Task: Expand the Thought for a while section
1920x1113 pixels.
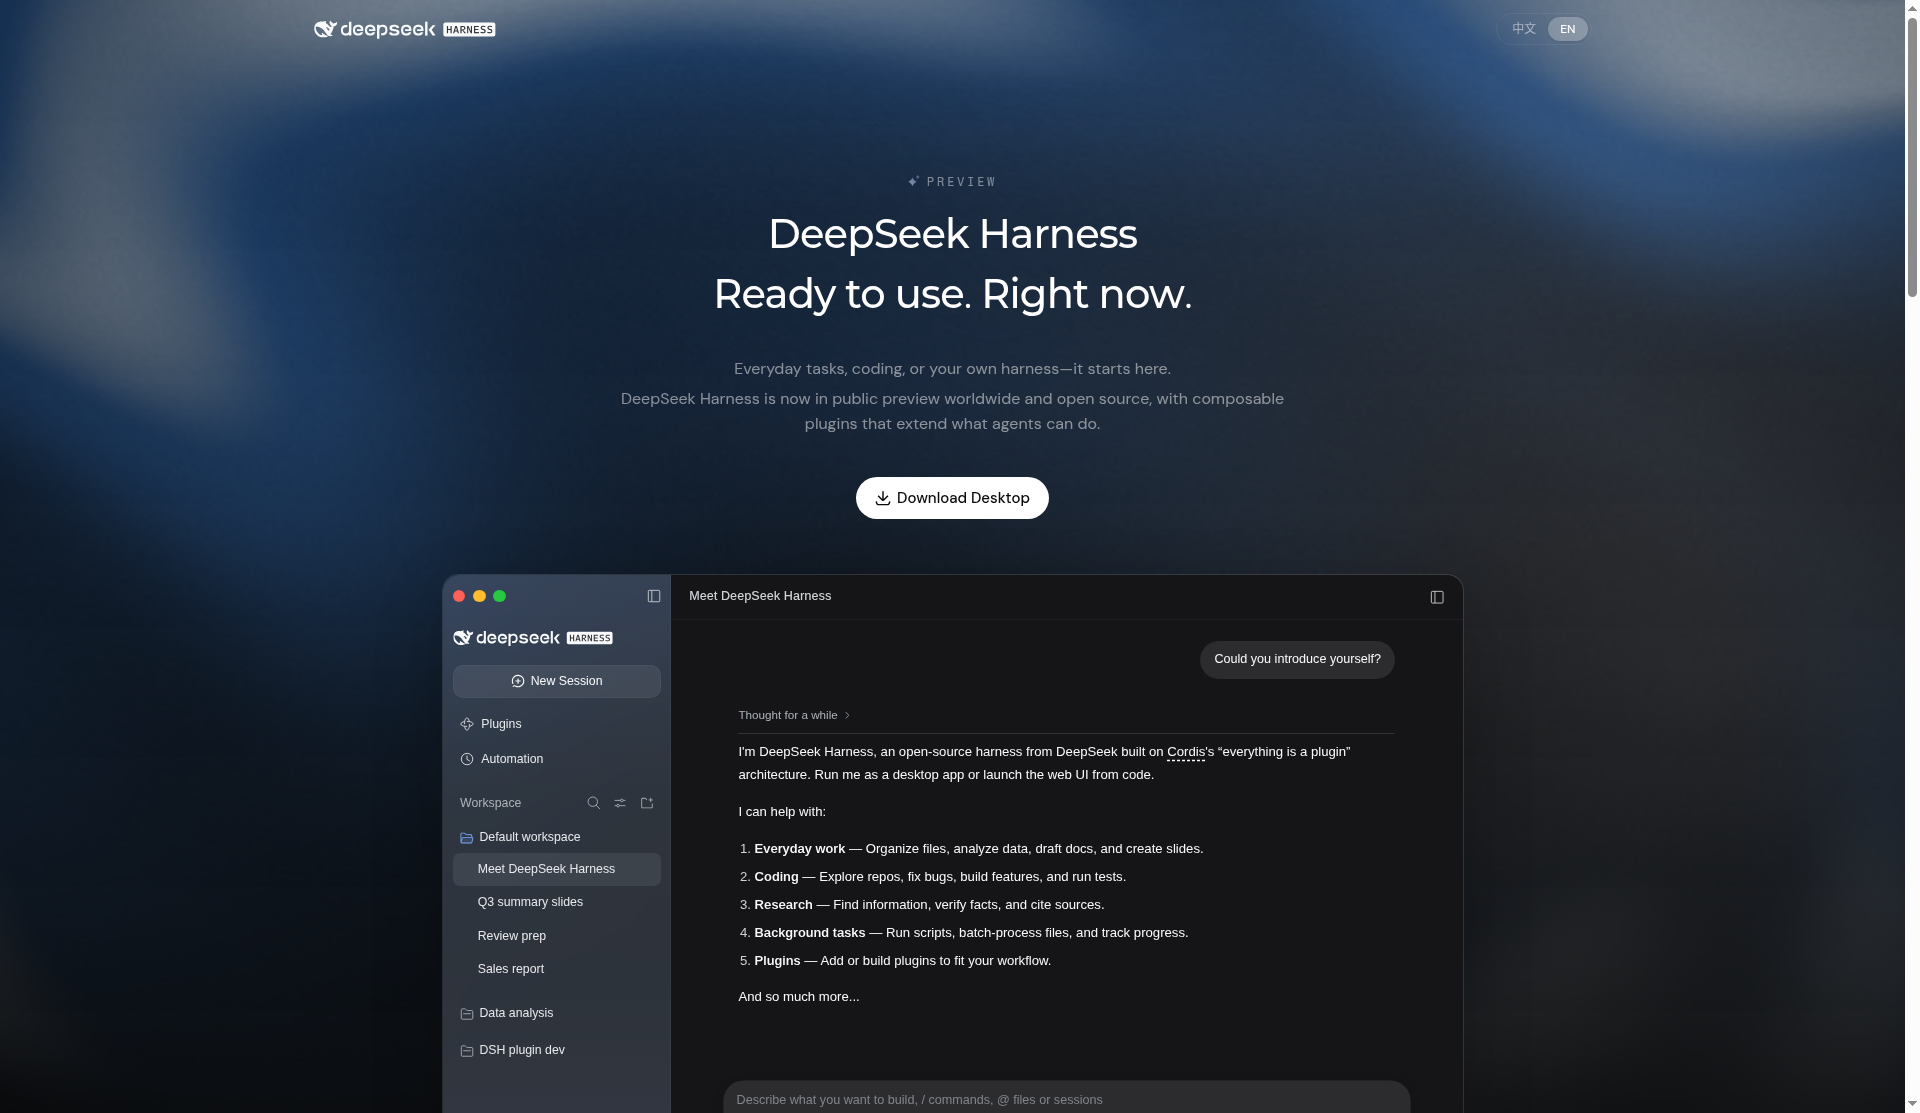Action: (794, 715)
